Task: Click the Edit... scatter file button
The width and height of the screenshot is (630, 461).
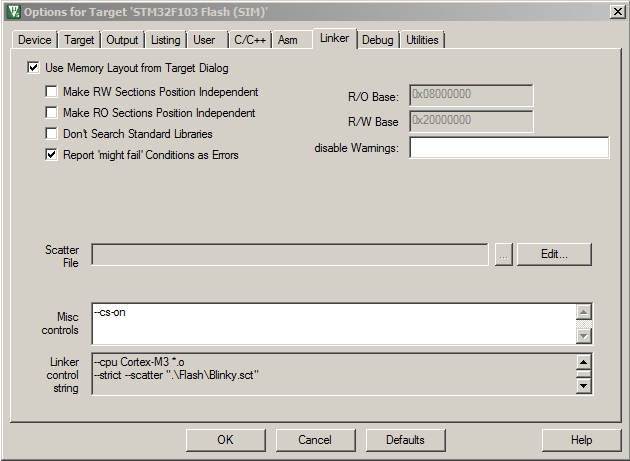Action: [554, 254]
